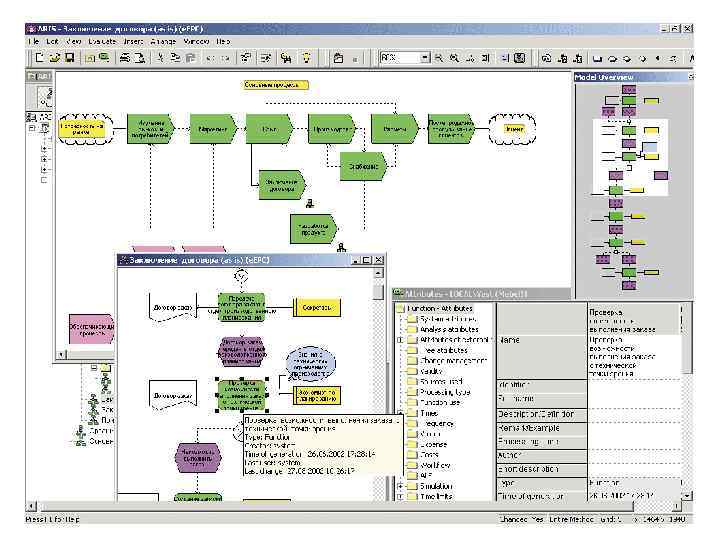This screenshot has height=540, width=720.
Task: Open the Insert menu
Action: (x=133, y=41)
